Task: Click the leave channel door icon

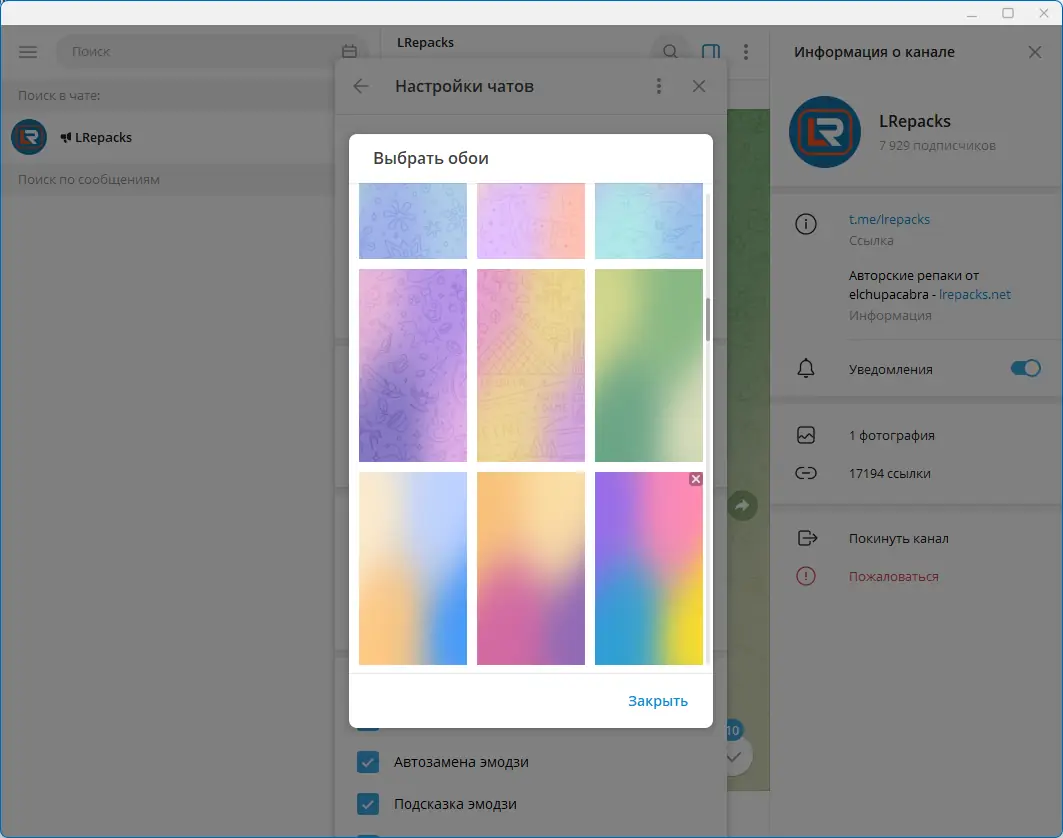Action: (806, 538)
